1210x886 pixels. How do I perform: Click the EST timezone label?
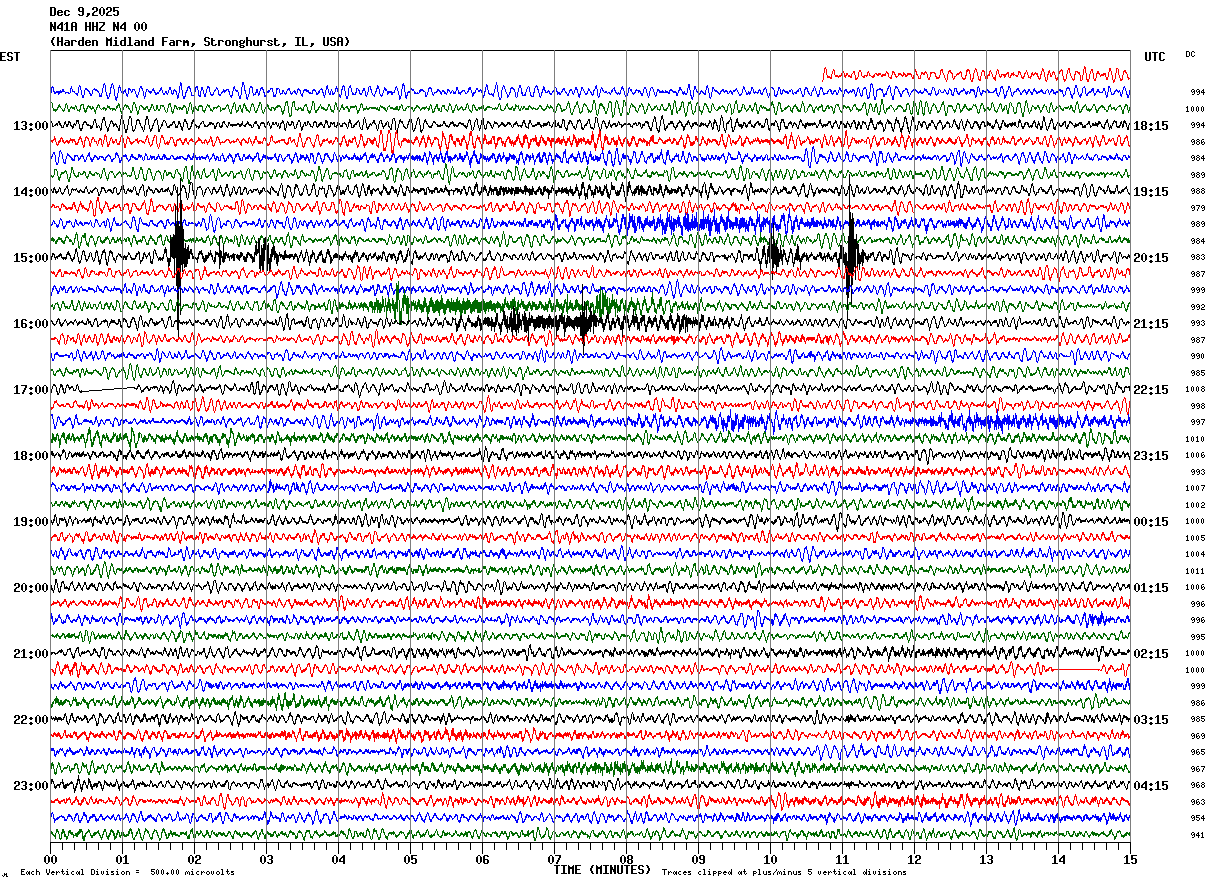tap(10, 57)
